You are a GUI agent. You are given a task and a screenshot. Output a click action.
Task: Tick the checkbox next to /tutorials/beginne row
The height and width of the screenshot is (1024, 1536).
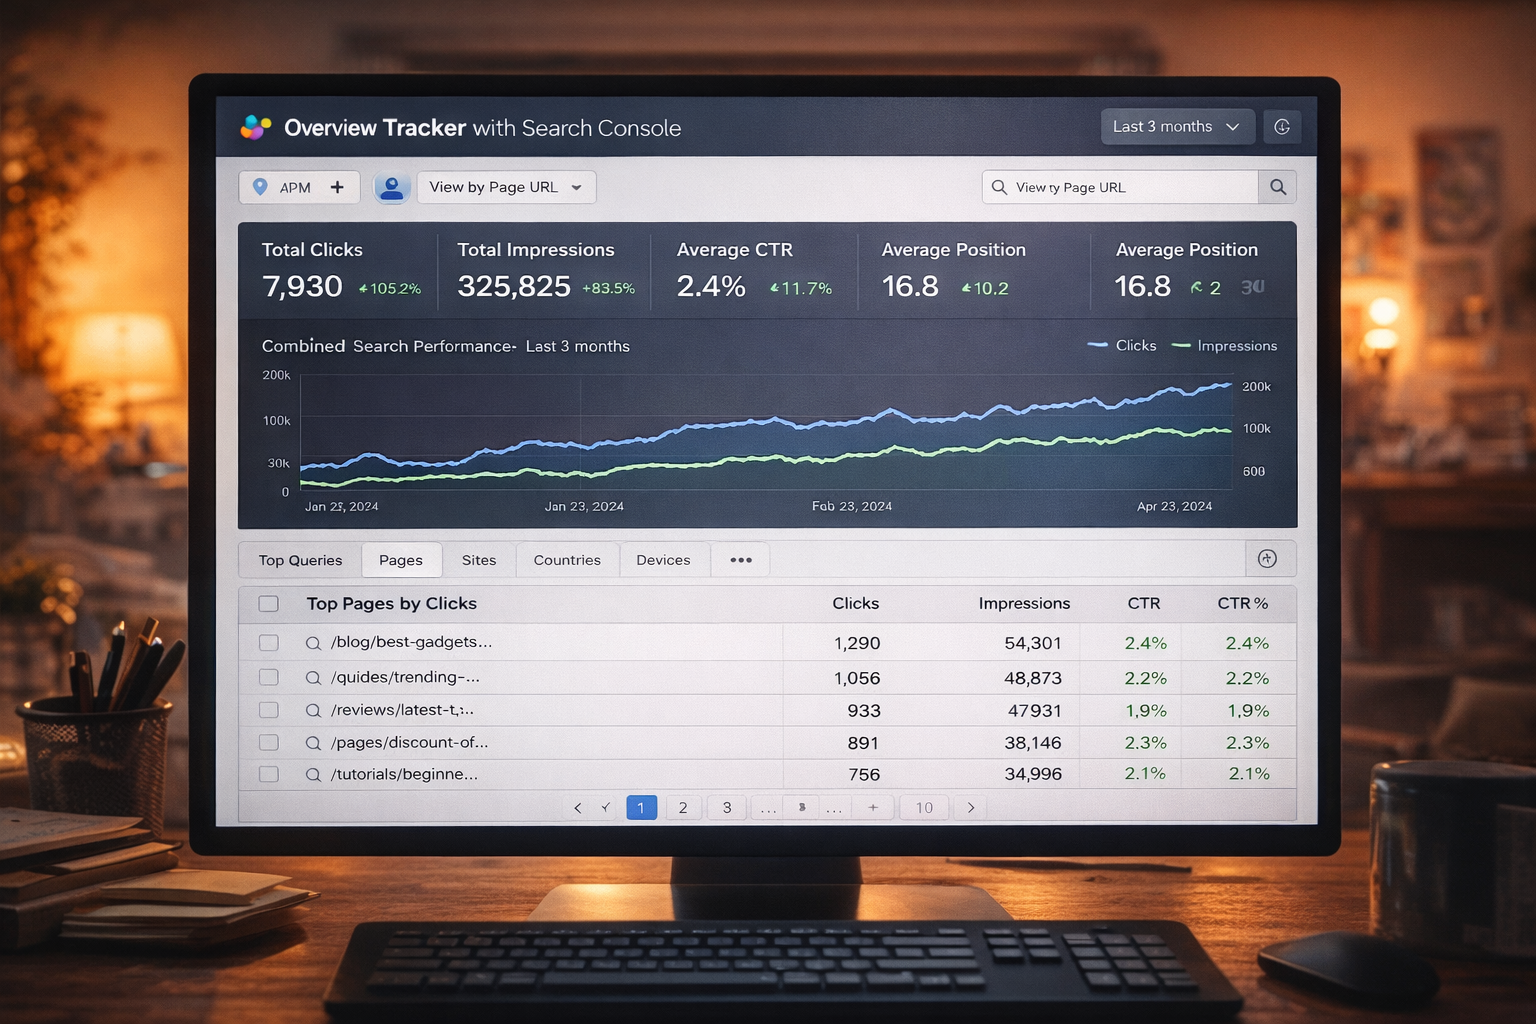[x=268, y=774]
